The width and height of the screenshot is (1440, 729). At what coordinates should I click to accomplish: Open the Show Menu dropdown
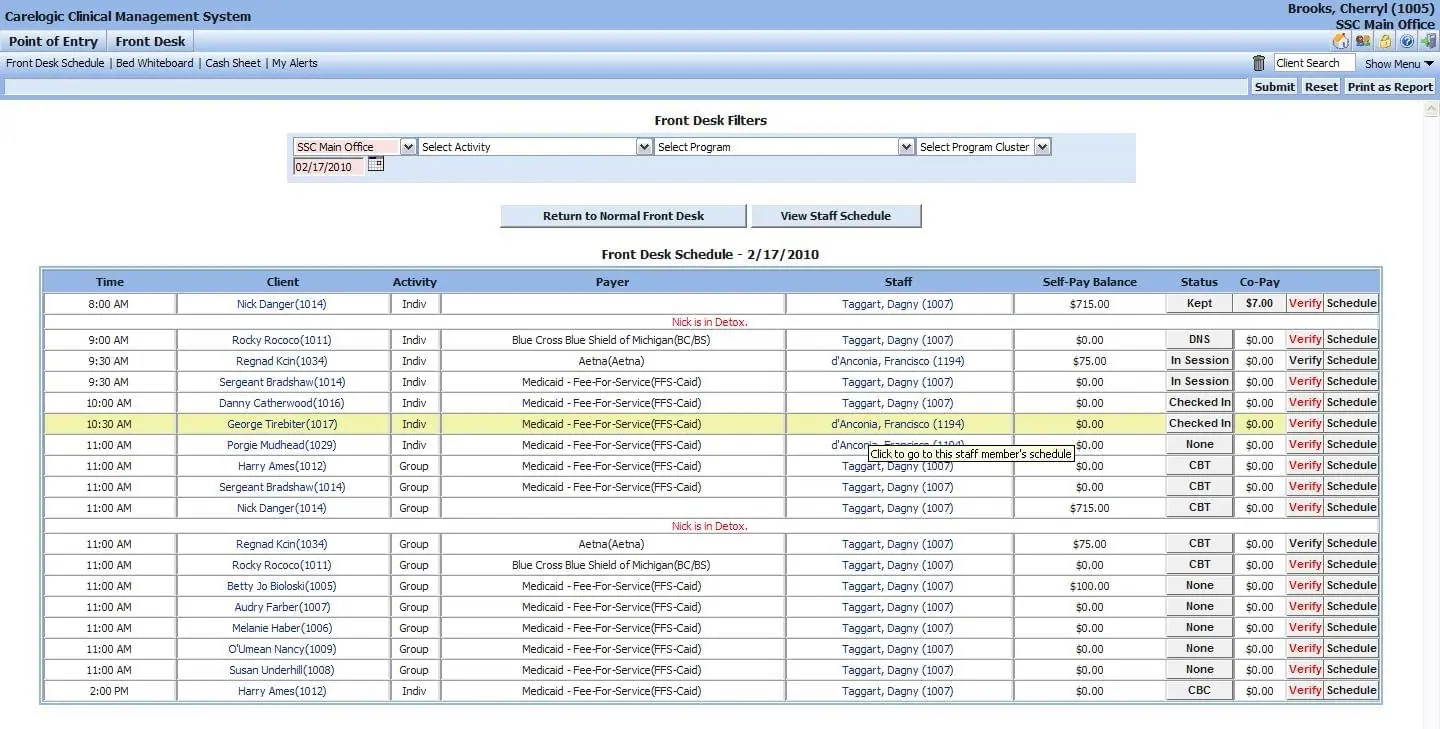[1398, 63]
